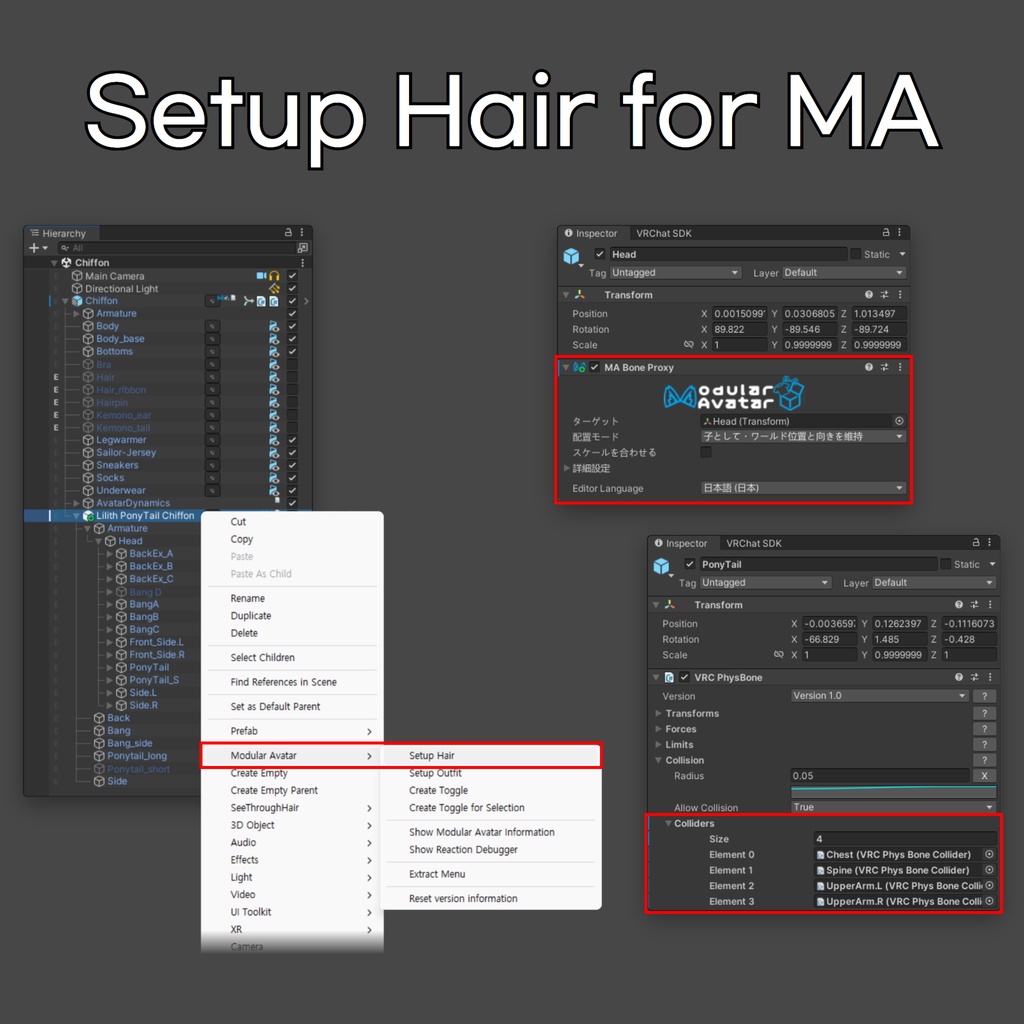Click Extract Menu in the submenu

pos(437,874)
